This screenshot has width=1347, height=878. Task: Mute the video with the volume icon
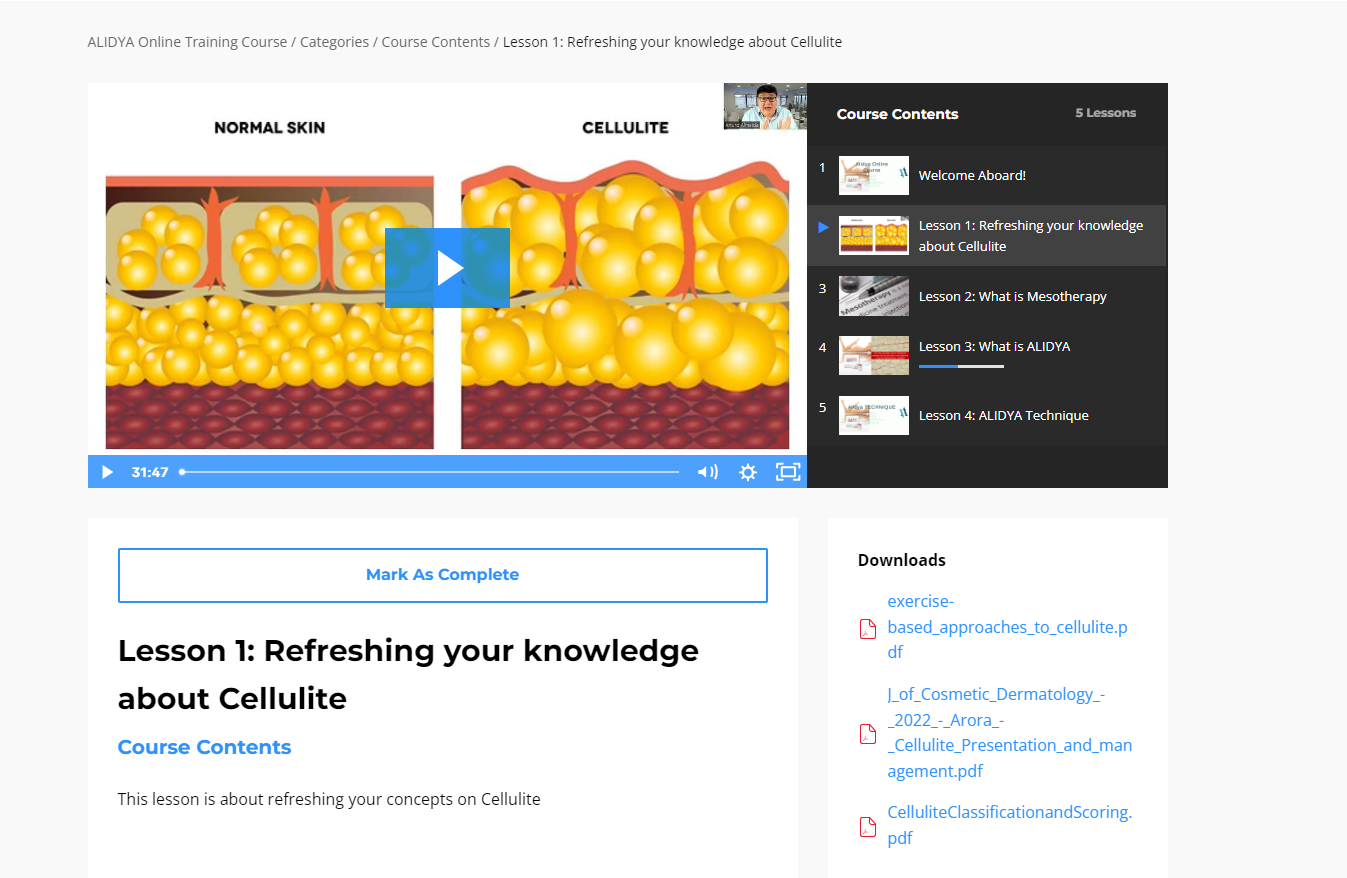708,472
